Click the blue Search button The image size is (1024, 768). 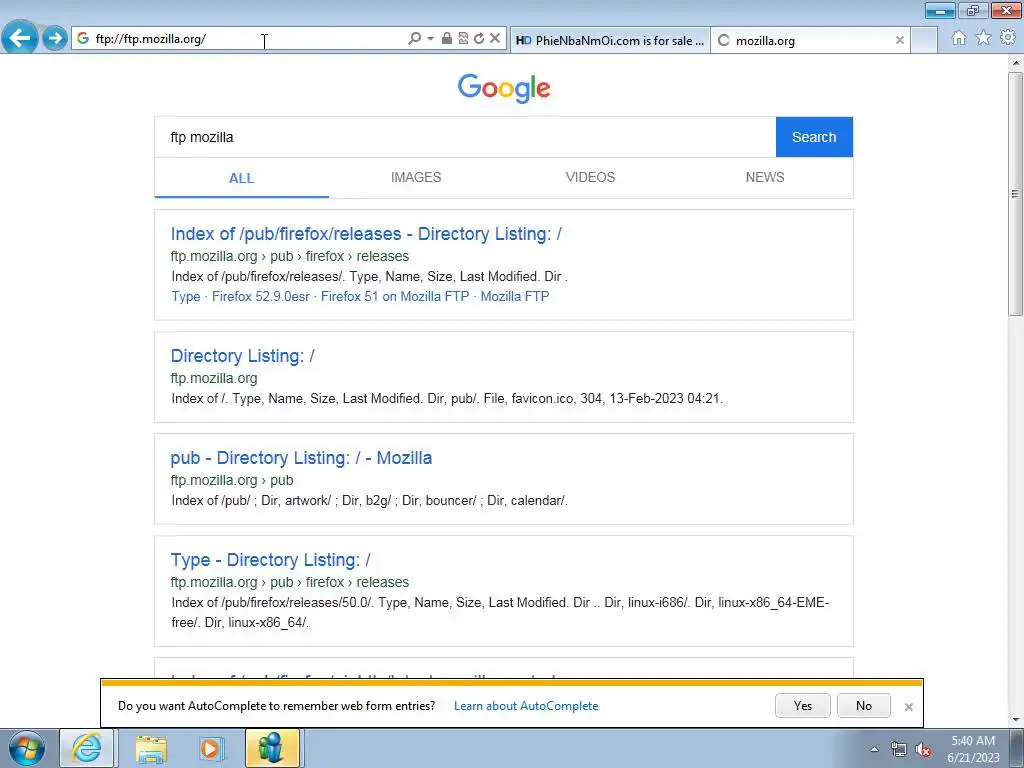[x=814, y=137]
